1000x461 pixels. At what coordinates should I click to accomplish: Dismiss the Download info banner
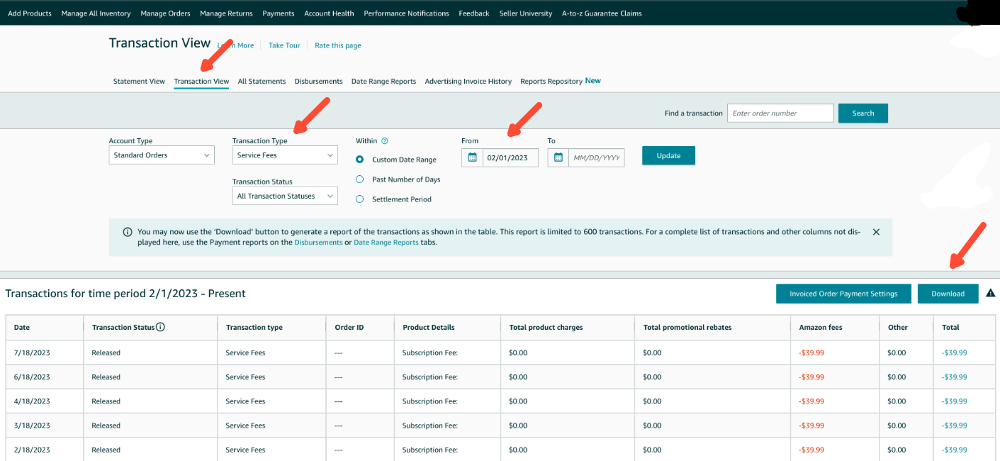click(x=876, y=232)
